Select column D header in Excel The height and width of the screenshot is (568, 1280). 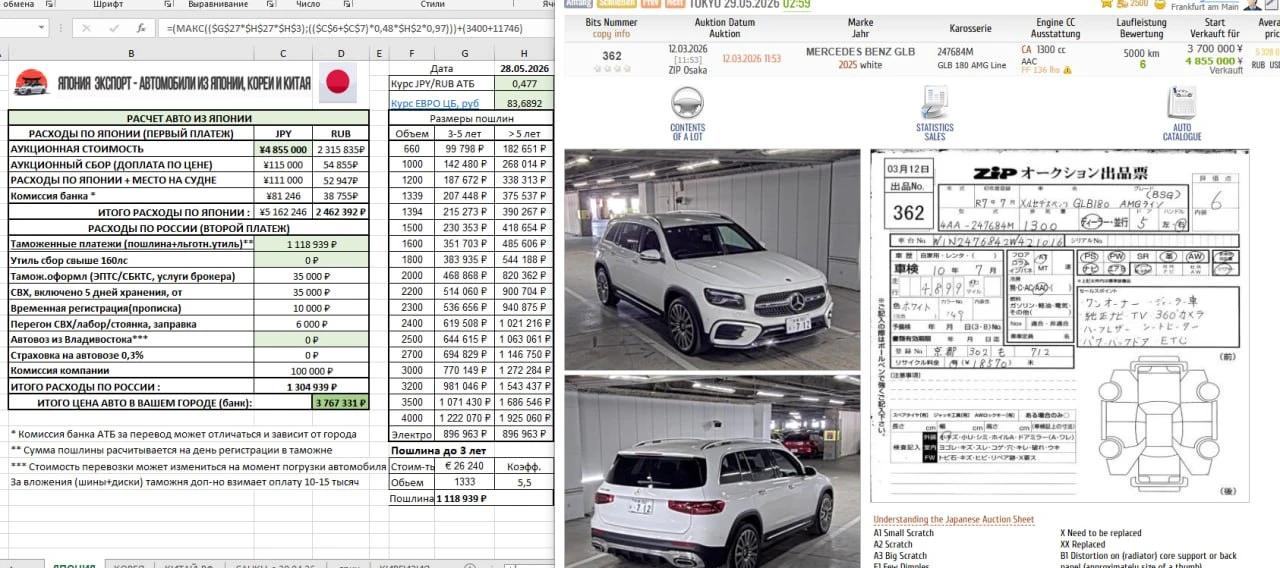341,52
